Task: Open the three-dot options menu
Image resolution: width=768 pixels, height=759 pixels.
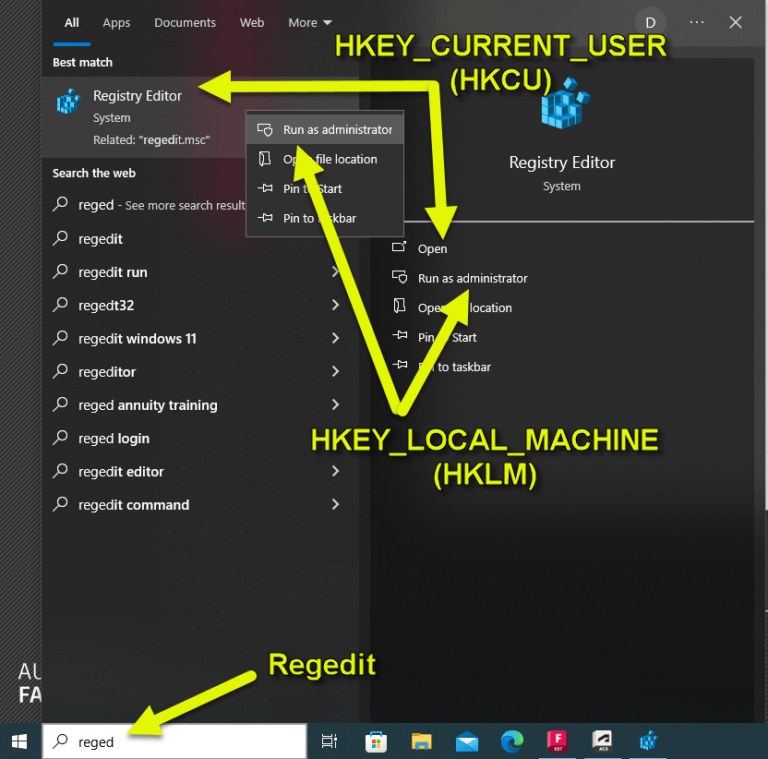Action: click(696, 22)
